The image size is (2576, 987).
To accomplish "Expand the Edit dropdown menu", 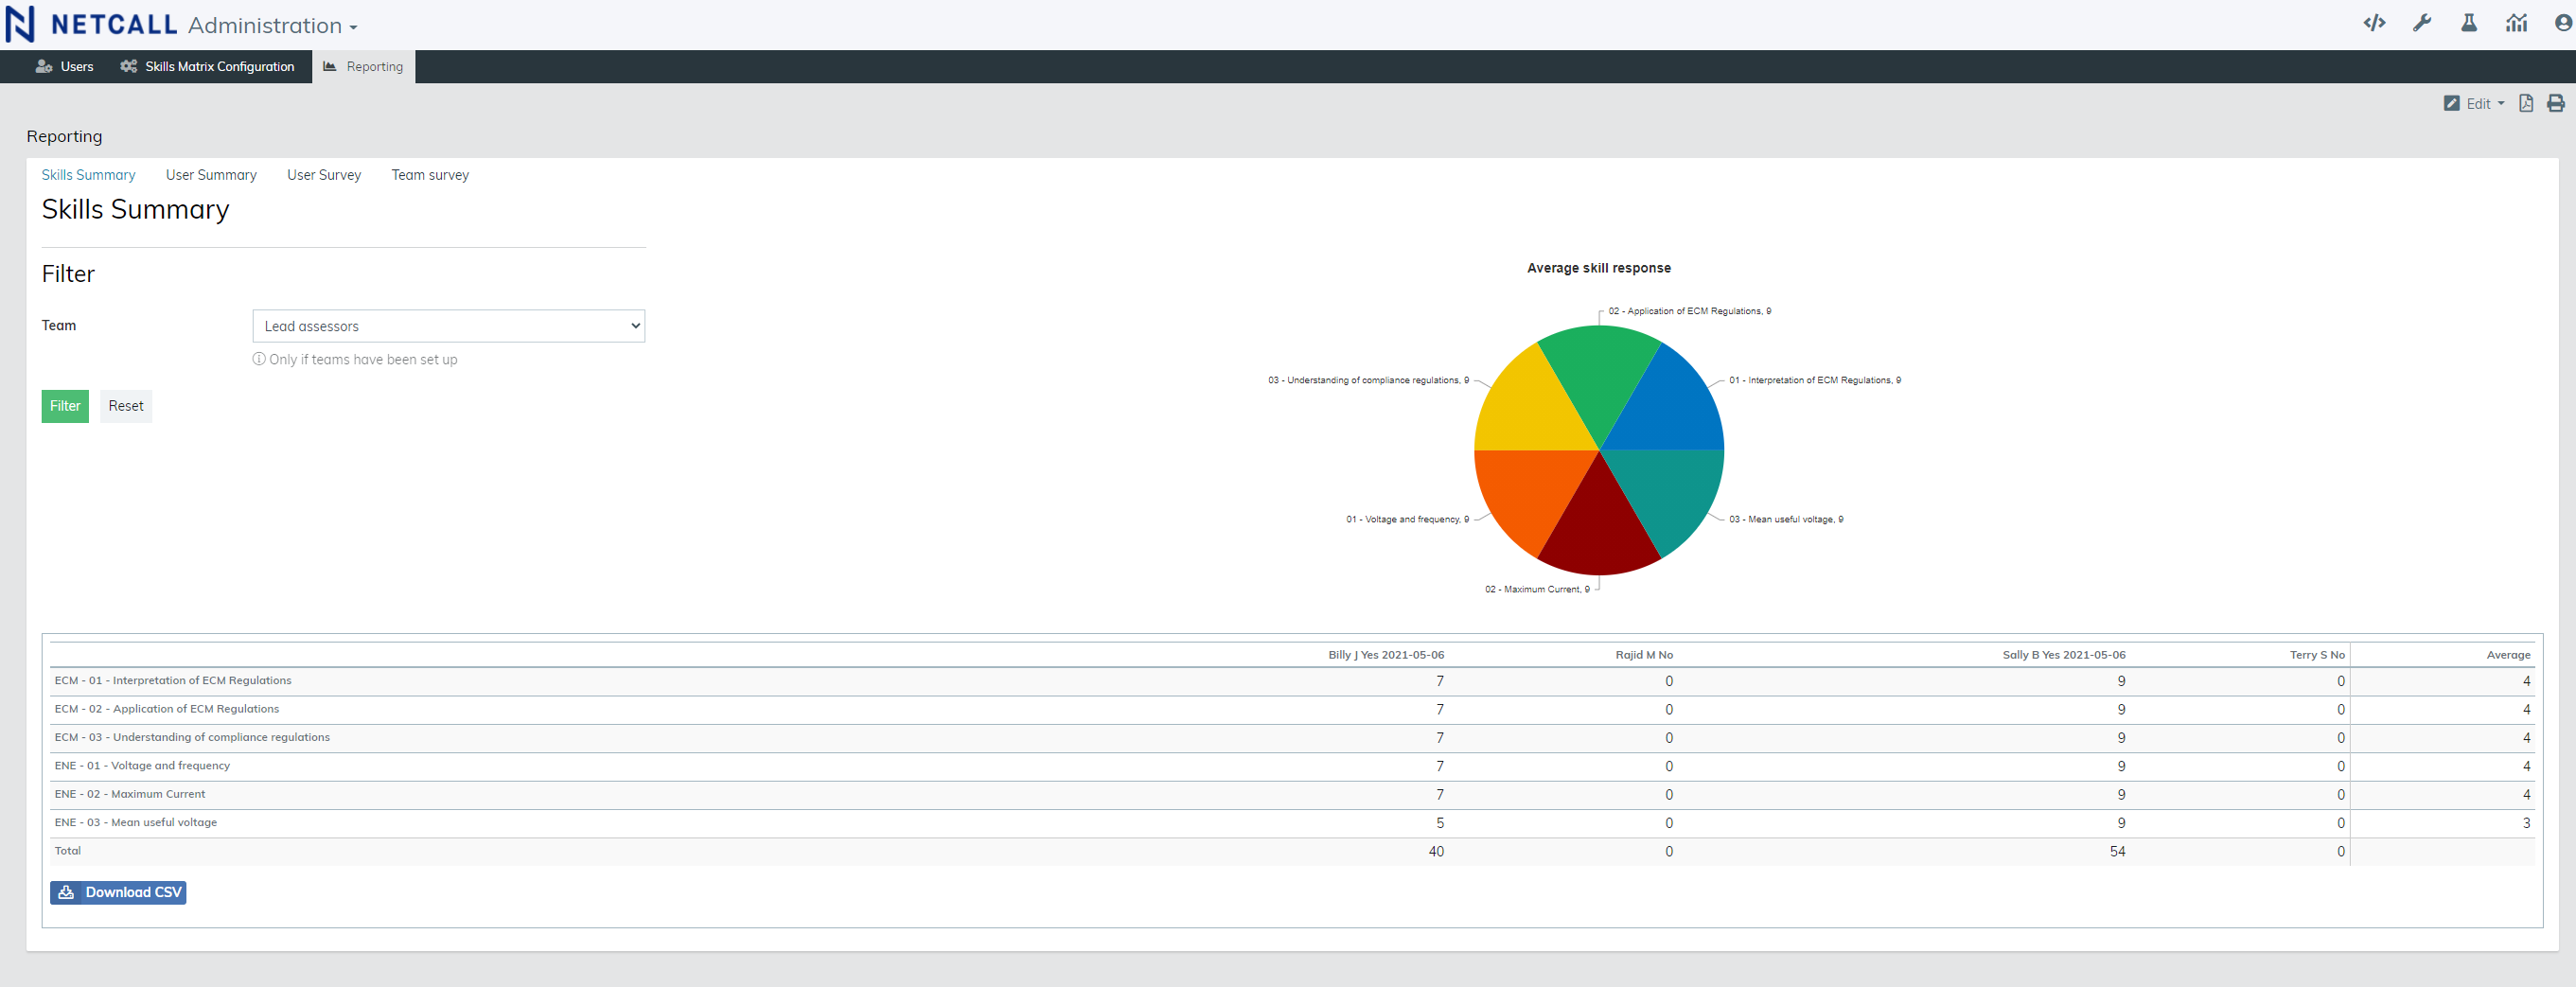I will click(x=2475, y=103).
